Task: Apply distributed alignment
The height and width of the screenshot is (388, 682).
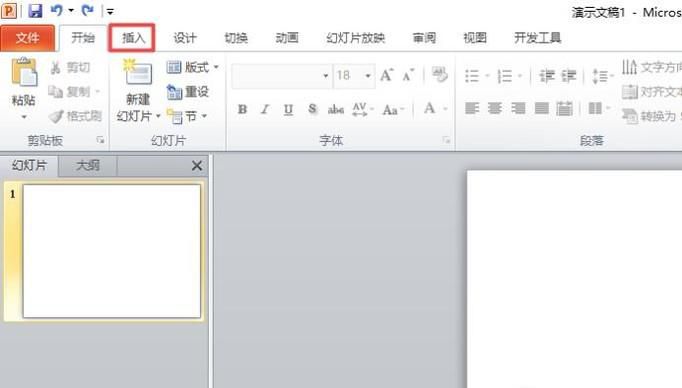Action: (x=564, y=108)
